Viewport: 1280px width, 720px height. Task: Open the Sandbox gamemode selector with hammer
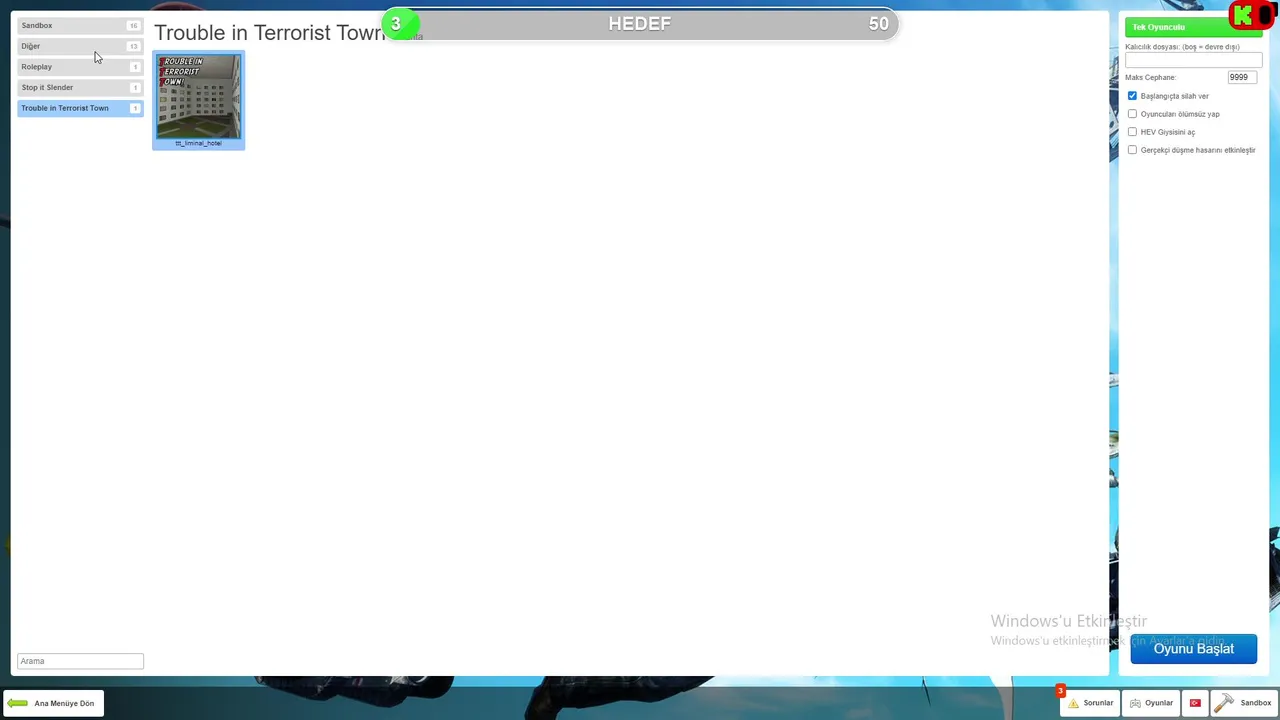click(x=1243, y=703)
